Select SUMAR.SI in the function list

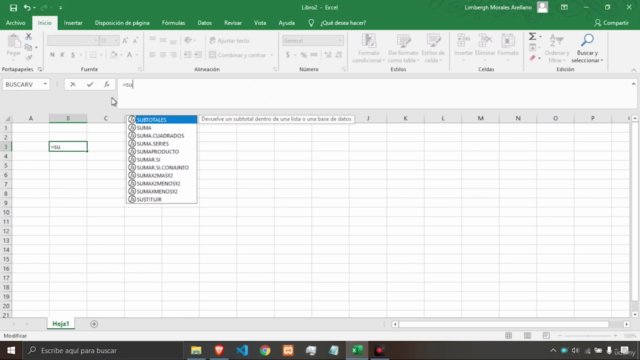click(162, 160)
